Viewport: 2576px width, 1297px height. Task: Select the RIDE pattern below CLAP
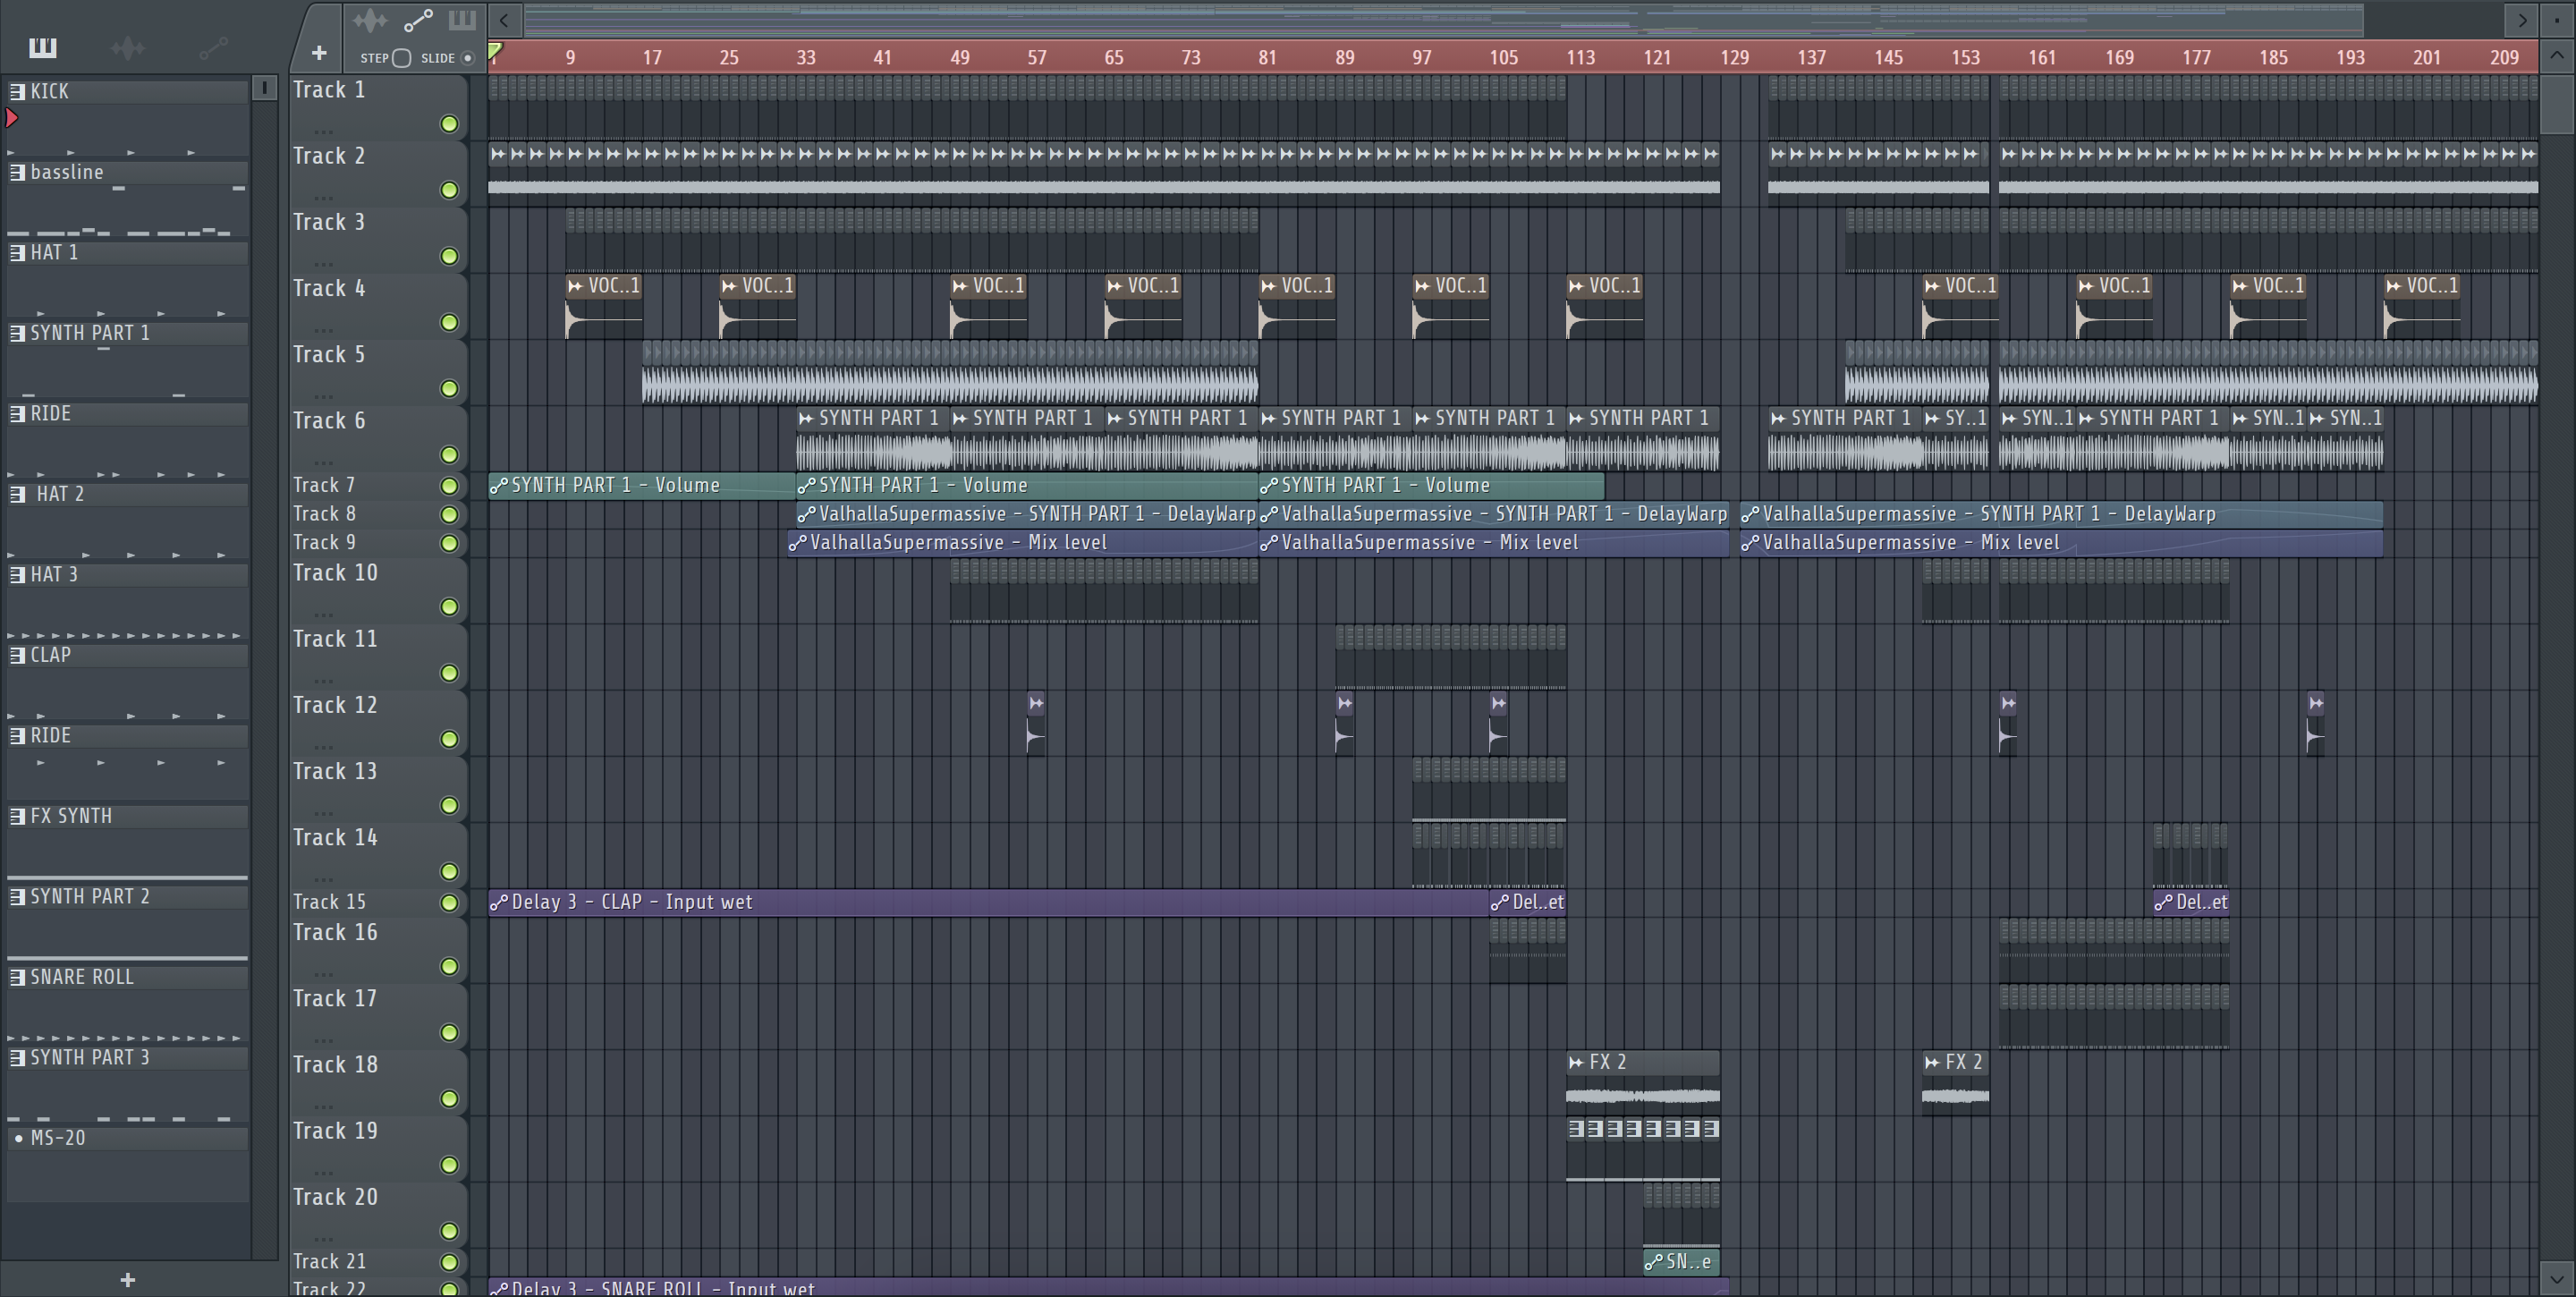click(128, 735)
